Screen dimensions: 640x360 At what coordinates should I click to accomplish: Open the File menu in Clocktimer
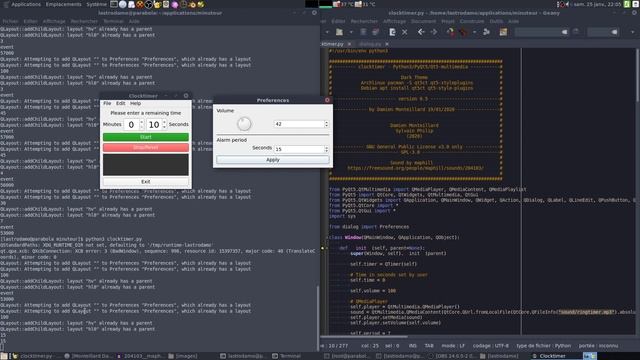point(107,104)
